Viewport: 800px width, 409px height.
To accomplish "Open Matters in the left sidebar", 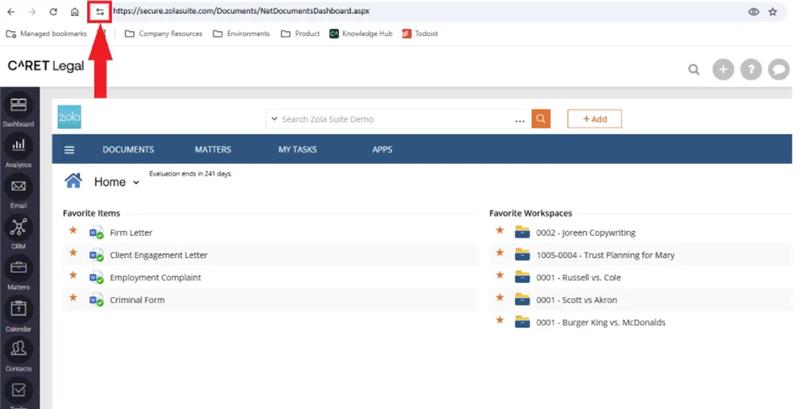I will point(18,273).
